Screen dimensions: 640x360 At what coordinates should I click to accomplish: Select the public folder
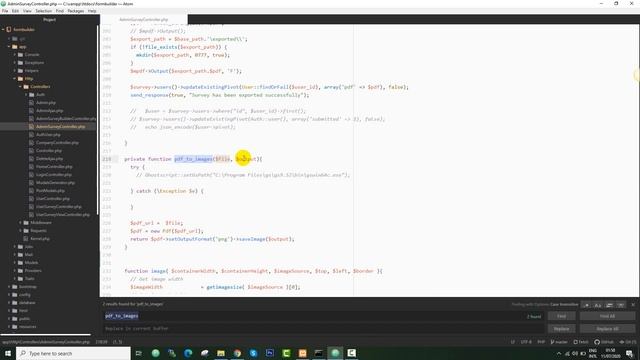pyautogui.click(x=24, y=319)
